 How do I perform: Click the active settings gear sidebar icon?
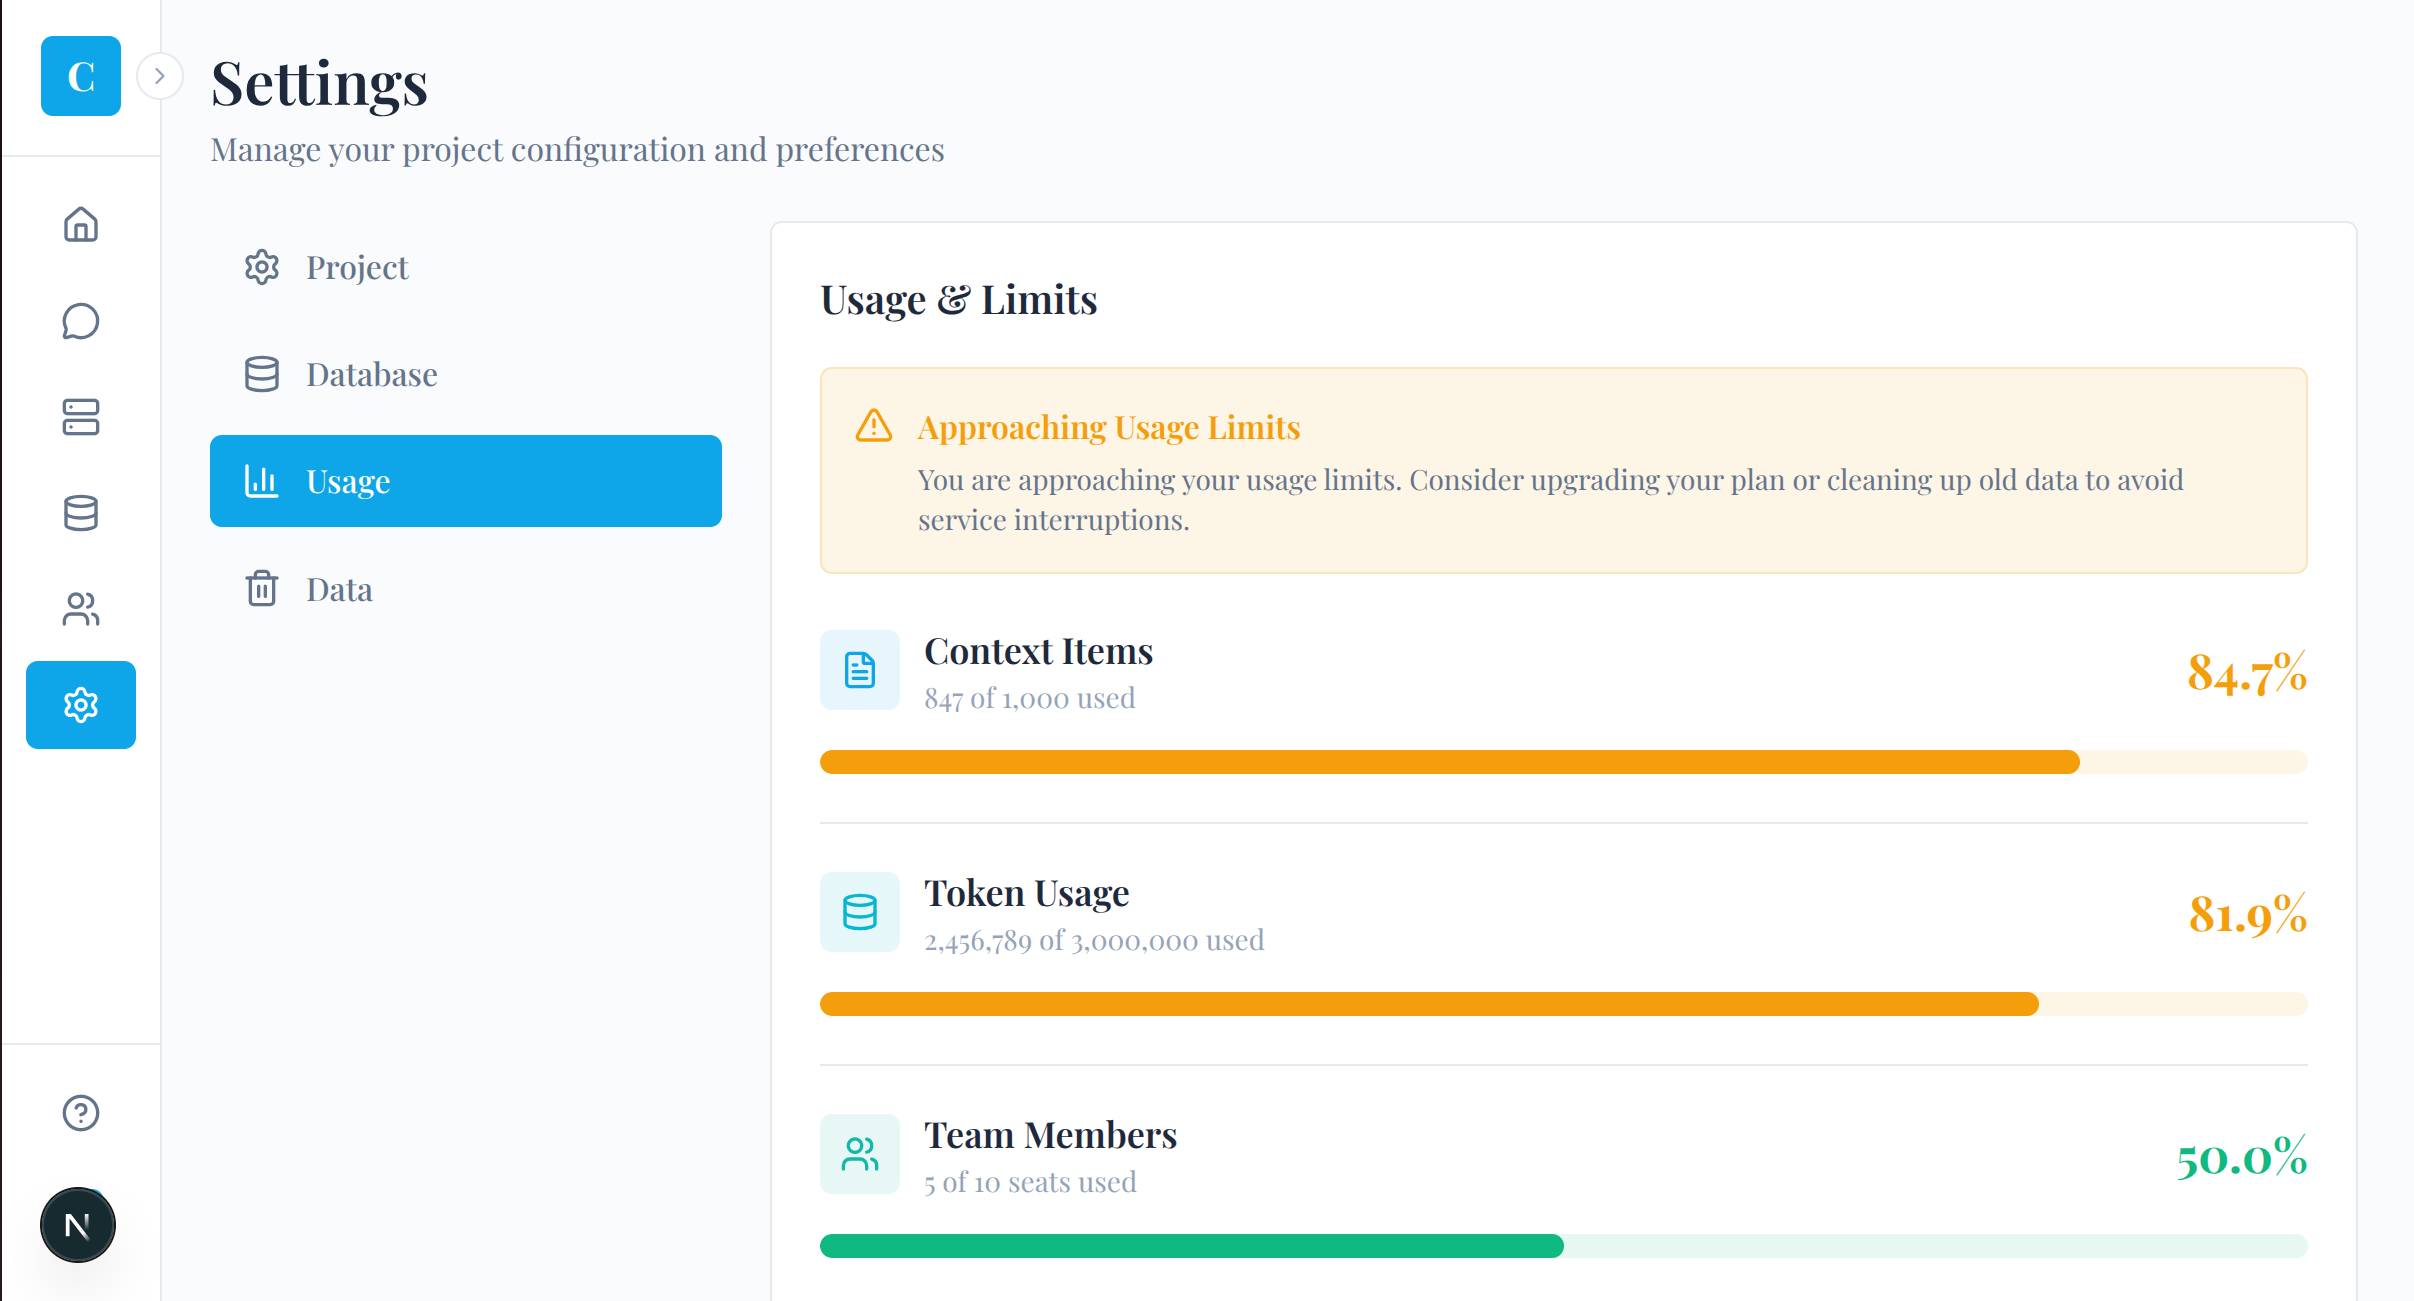pyautogui.click(x=81, y=705)
